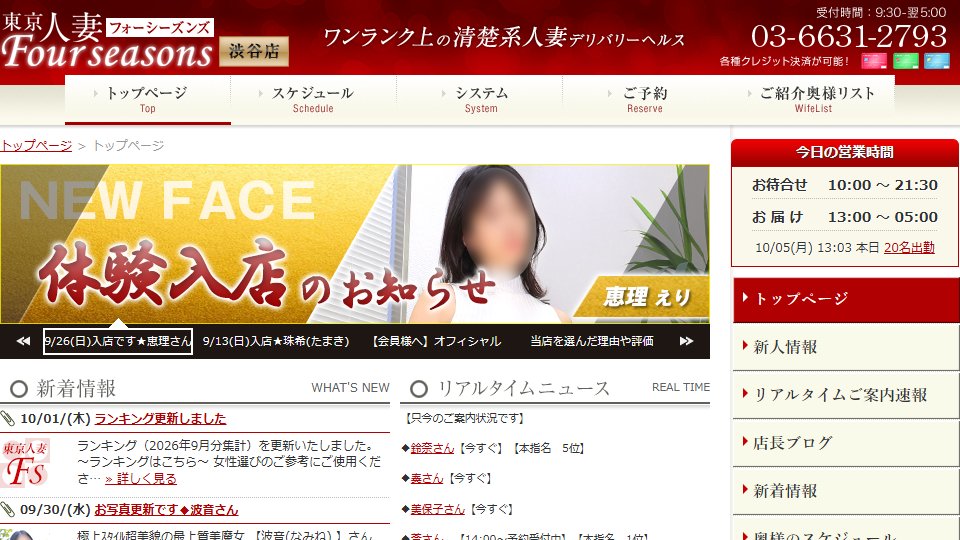Open the ご予約 Reserve tab

click(645, 100)
